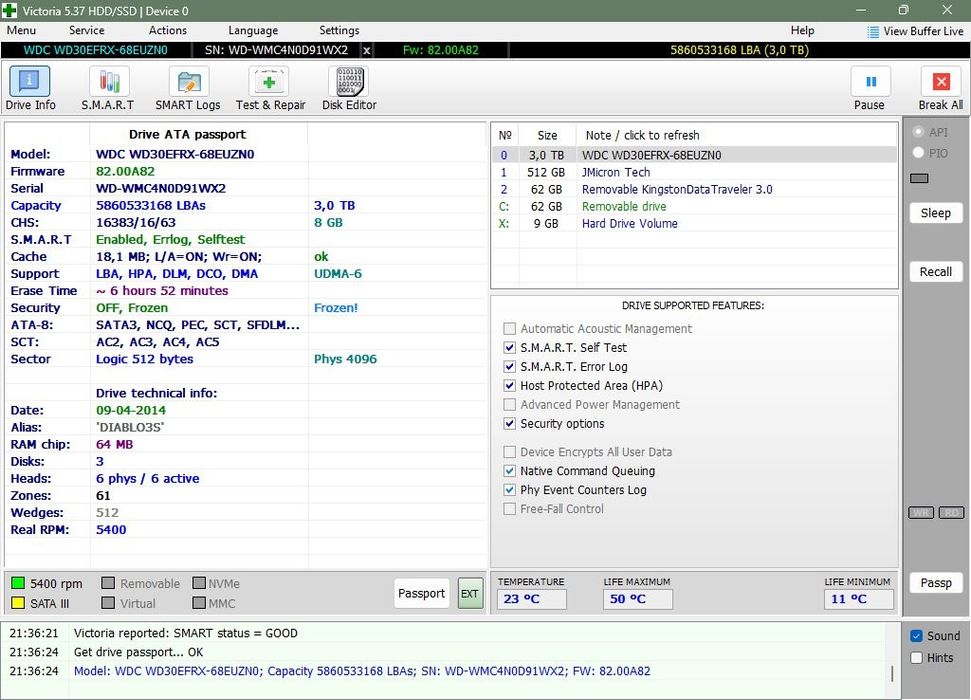The image size is (971, 700).
Task: Select the X: Hard Drive Volume row
Action: coord(695,224)
